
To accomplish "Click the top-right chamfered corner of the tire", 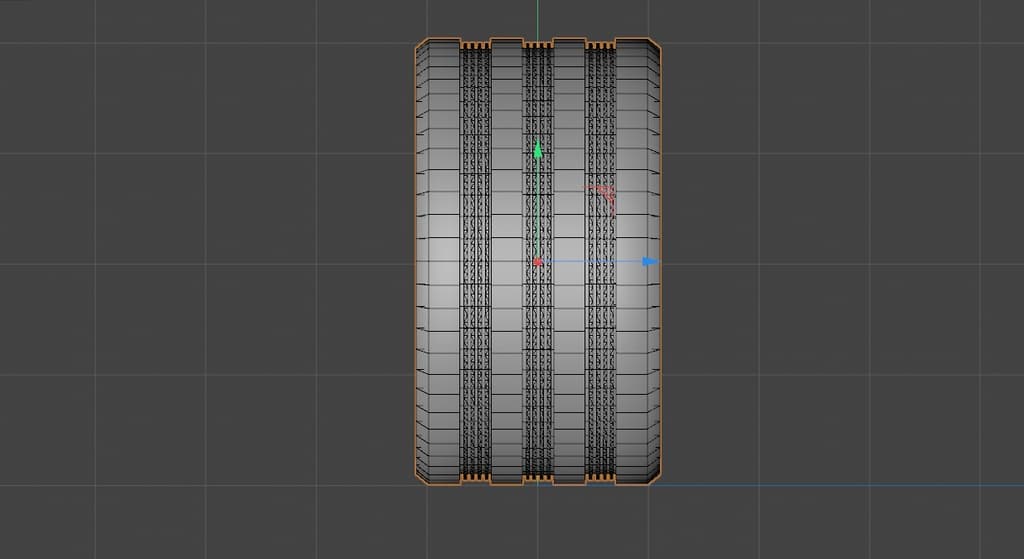I will tap(655, 46).
